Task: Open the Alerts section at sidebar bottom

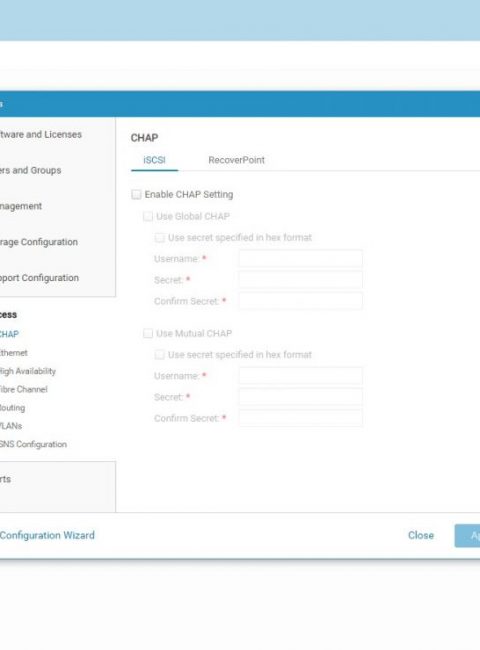Action: 5,479
